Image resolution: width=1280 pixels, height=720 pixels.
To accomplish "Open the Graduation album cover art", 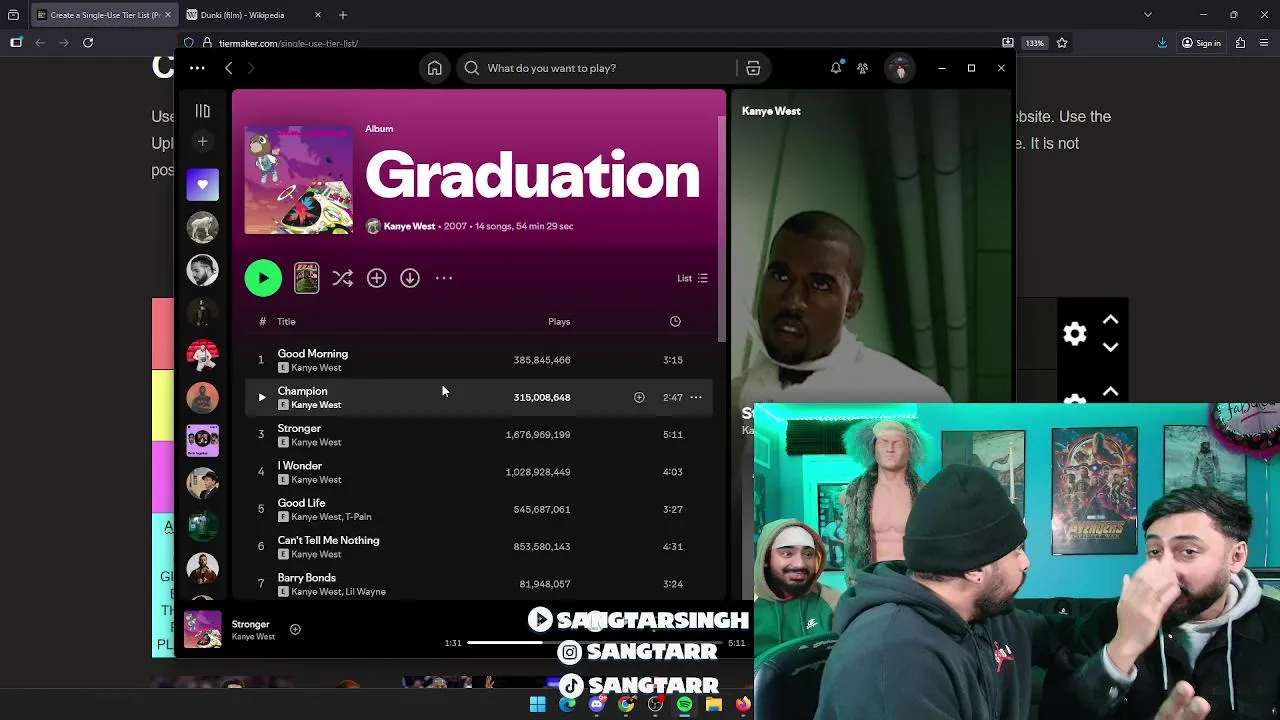I will pyautogui.click(x=298, y=180).
